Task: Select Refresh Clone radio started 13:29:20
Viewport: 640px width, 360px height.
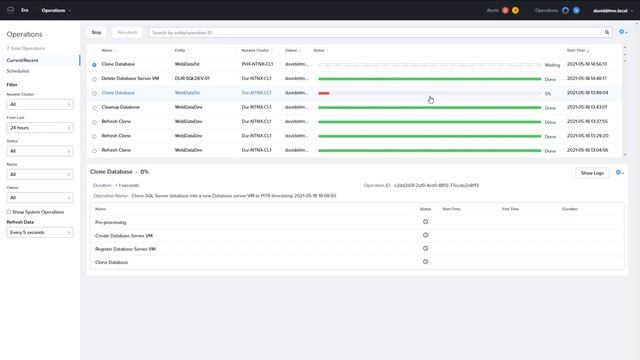Action: pos(94,136)
